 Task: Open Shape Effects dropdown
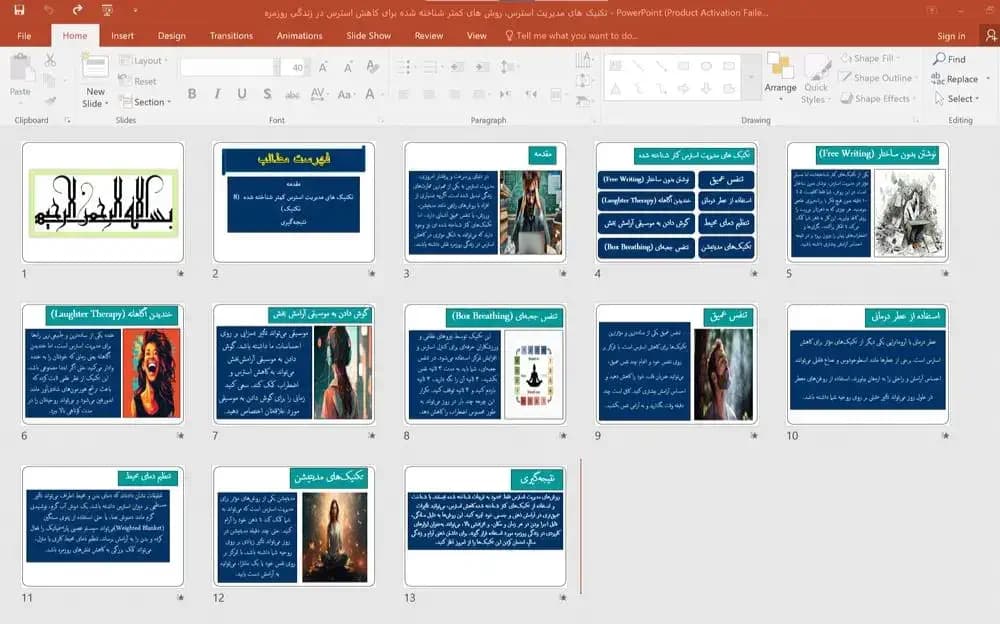[878, 98]
